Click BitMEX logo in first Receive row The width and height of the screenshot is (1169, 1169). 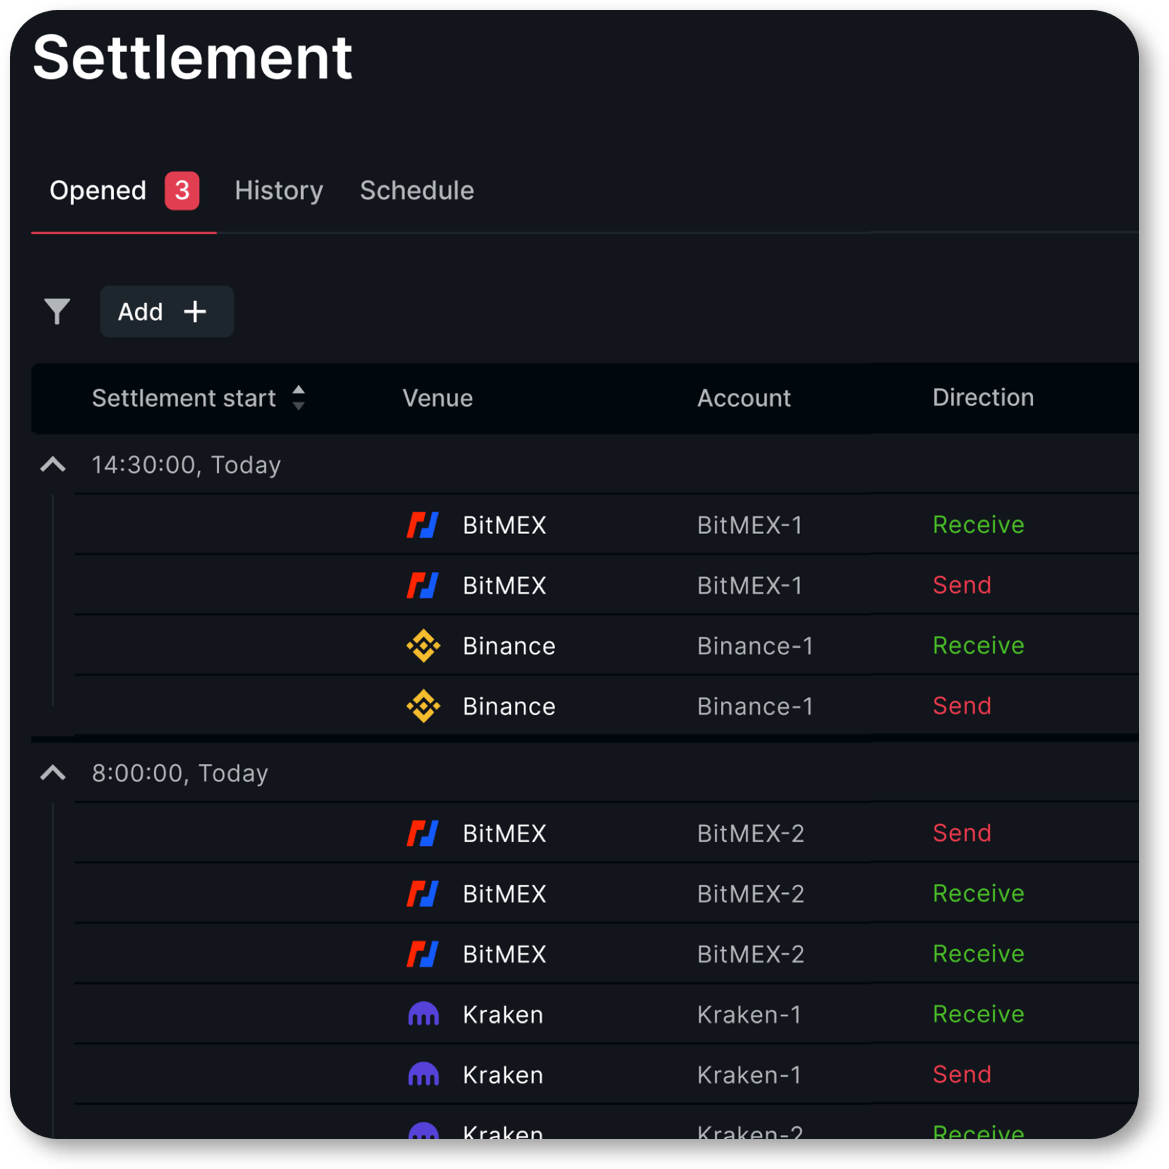point(423,525)
